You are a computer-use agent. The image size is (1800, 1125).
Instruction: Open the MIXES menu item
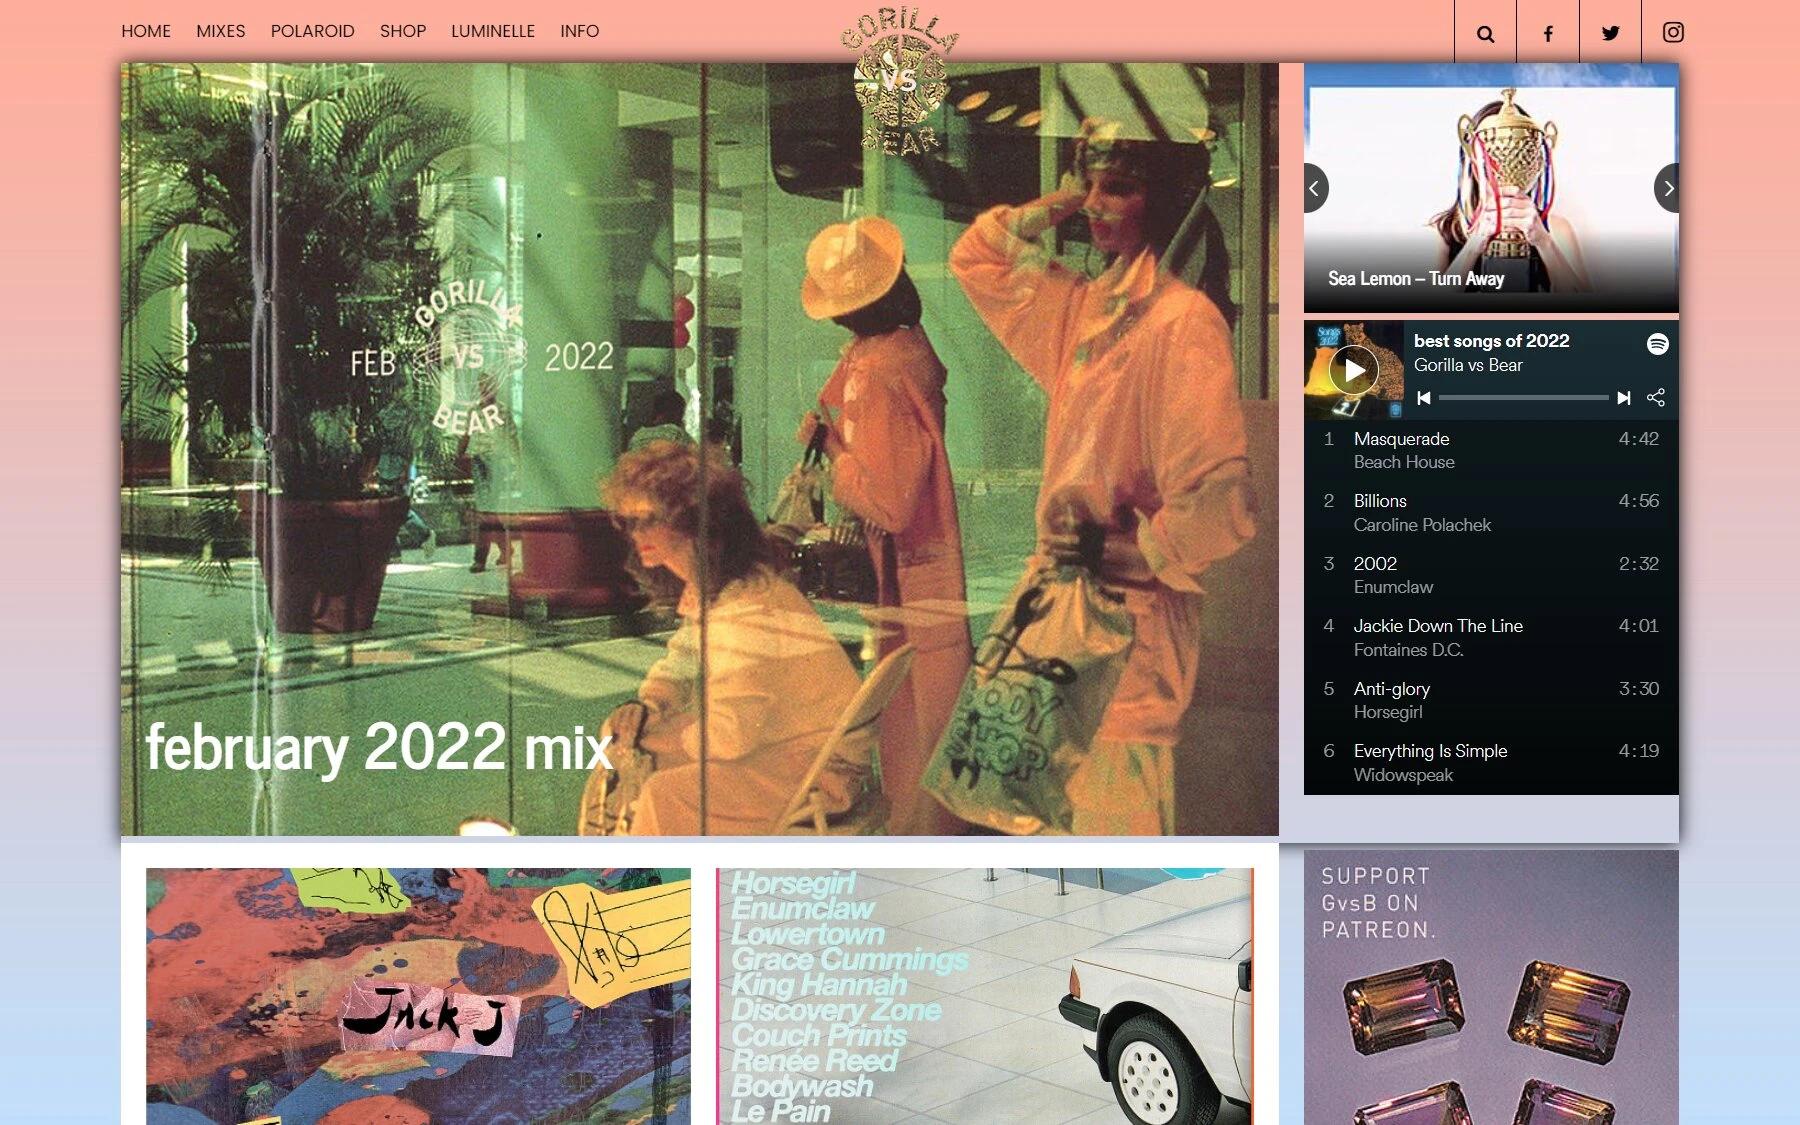(220, 31)
